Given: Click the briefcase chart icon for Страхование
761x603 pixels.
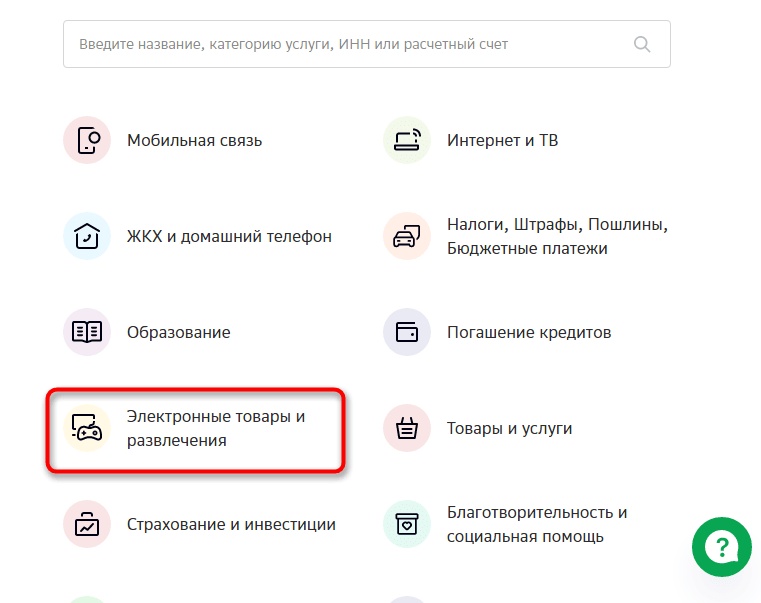Looking at the screenshot, I should tap(87, 524).
